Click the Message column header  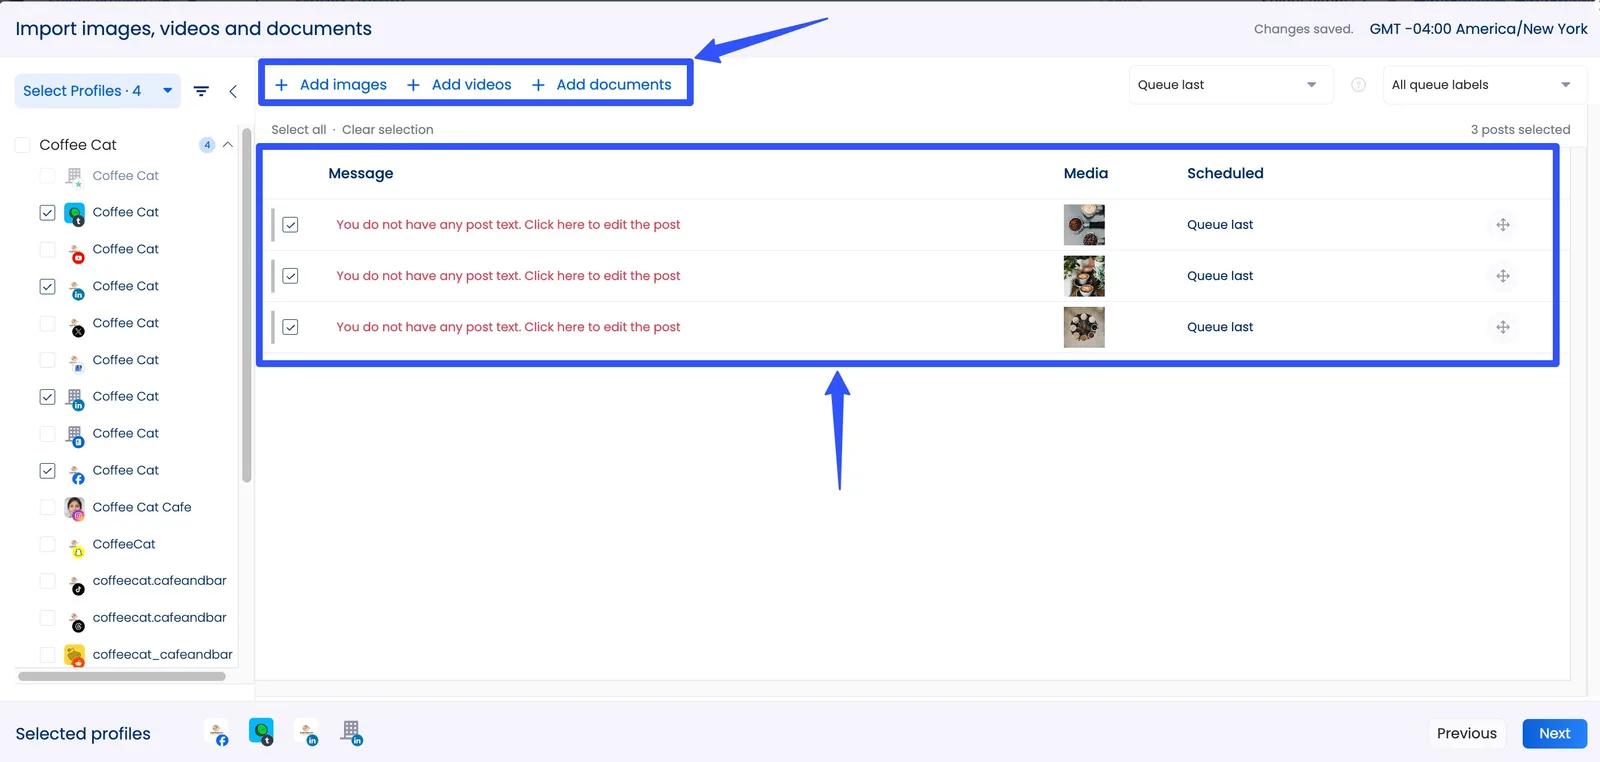point(361,174)
